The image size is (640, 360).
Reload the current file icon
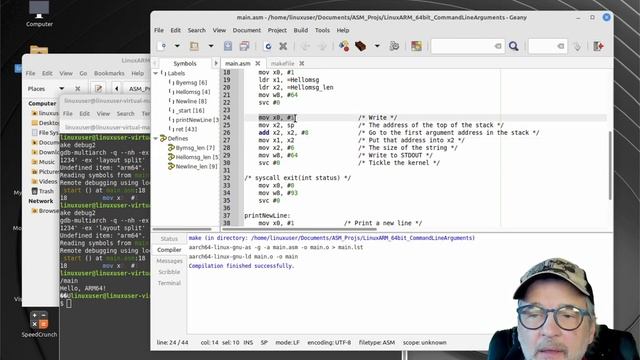tap(268, 46)
